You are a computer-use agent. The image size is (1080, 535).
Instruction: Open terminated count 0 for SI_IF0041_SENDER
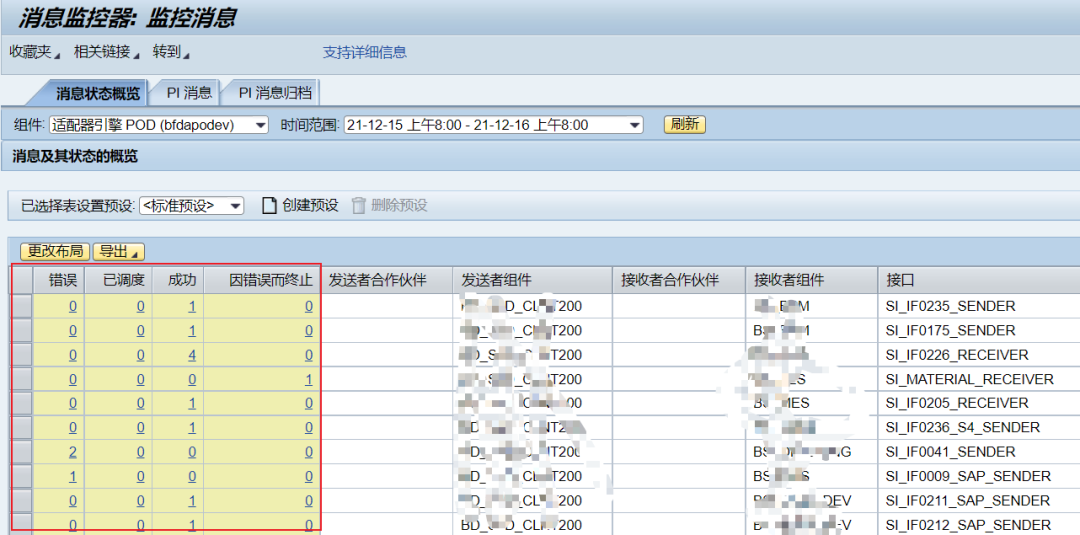click(x=309, y=452)
